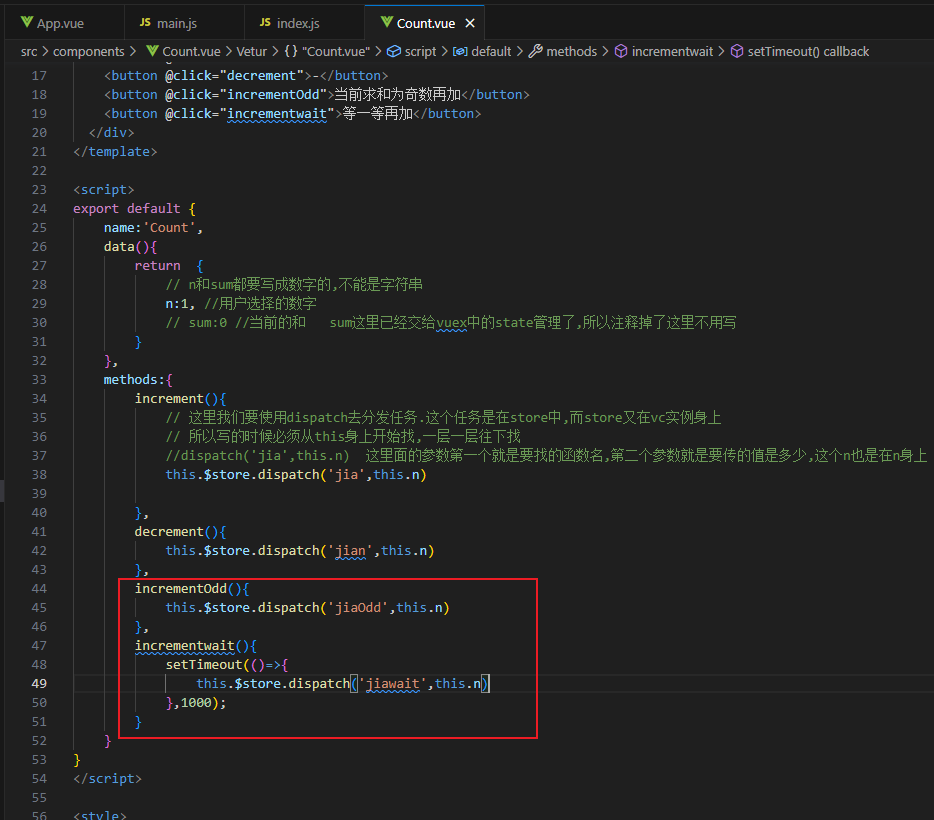This screenshot has width=934, height=820.
Task: Click the JS icon on index.js tab
Action: click(265, 23)
